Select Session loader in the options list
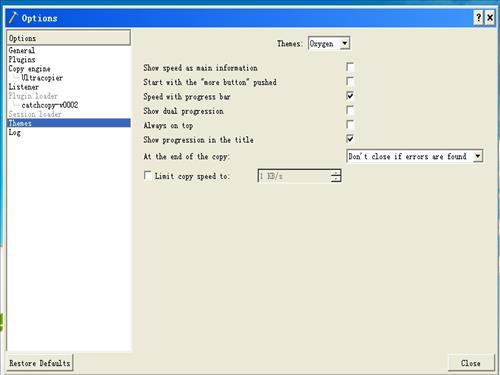This screenshot has width=500, height=375. pos(35,114)
